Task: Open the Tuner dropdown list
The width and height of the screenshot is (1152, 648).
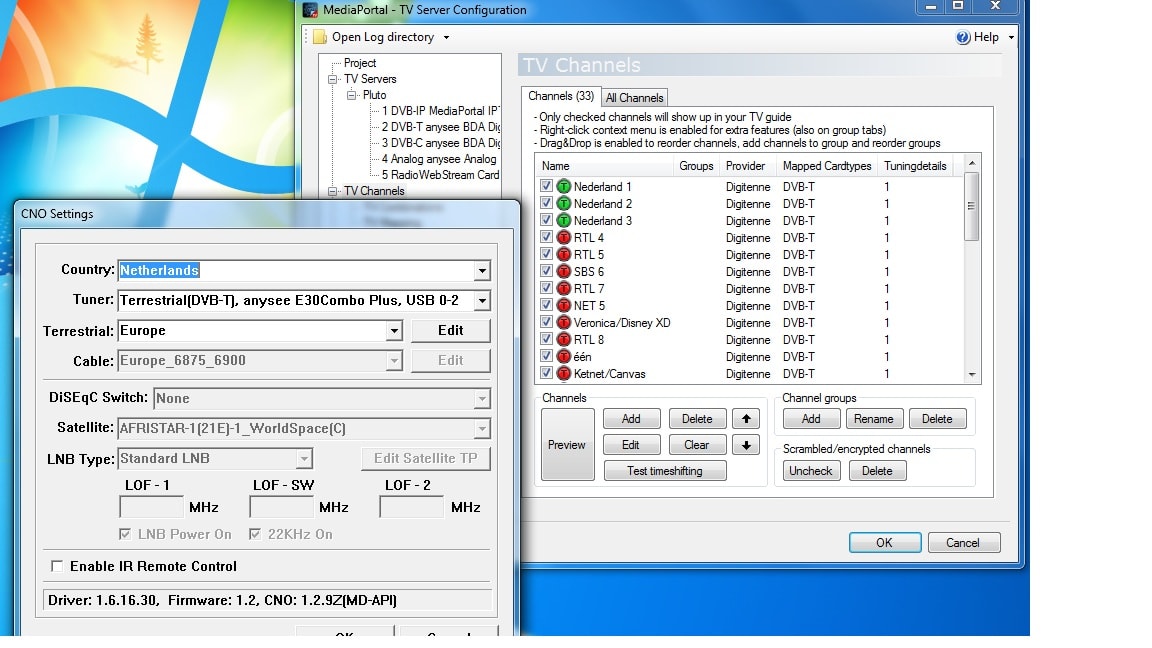Action: tap(481, 300)
